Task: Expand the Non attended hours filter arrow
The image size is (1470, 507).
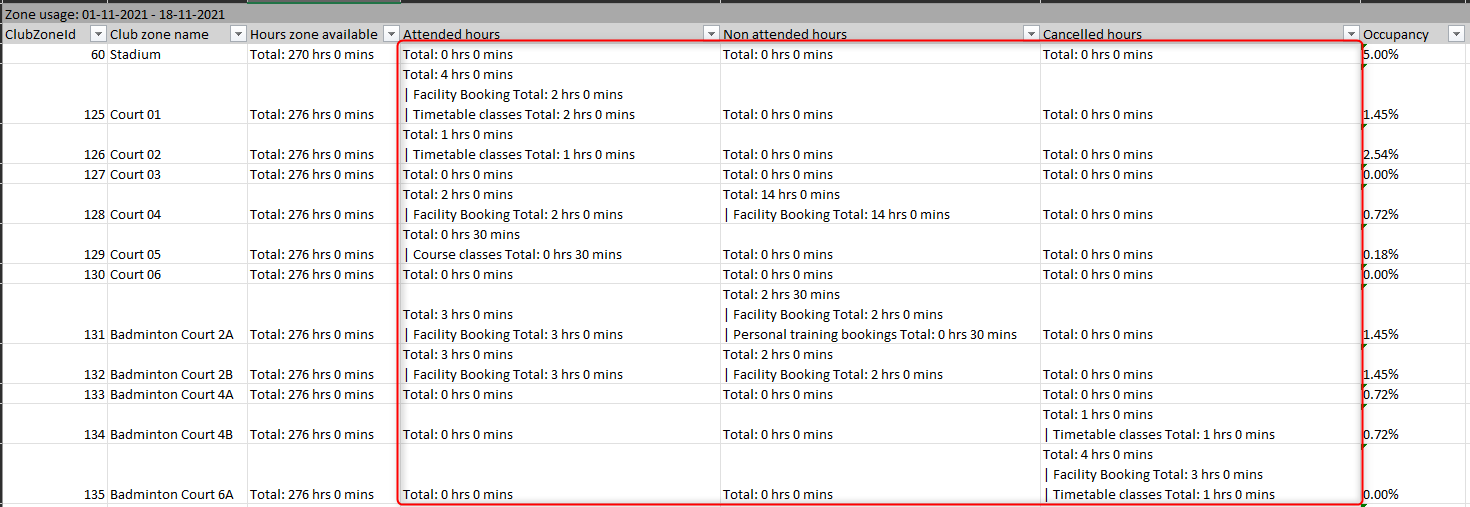Action: [x=1031, y=34]
